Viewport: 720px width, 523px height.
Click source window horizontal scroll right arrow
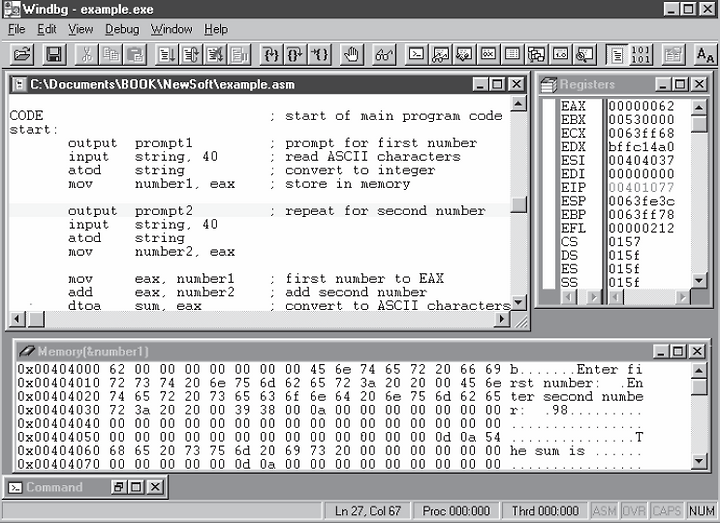pos(501,318)
